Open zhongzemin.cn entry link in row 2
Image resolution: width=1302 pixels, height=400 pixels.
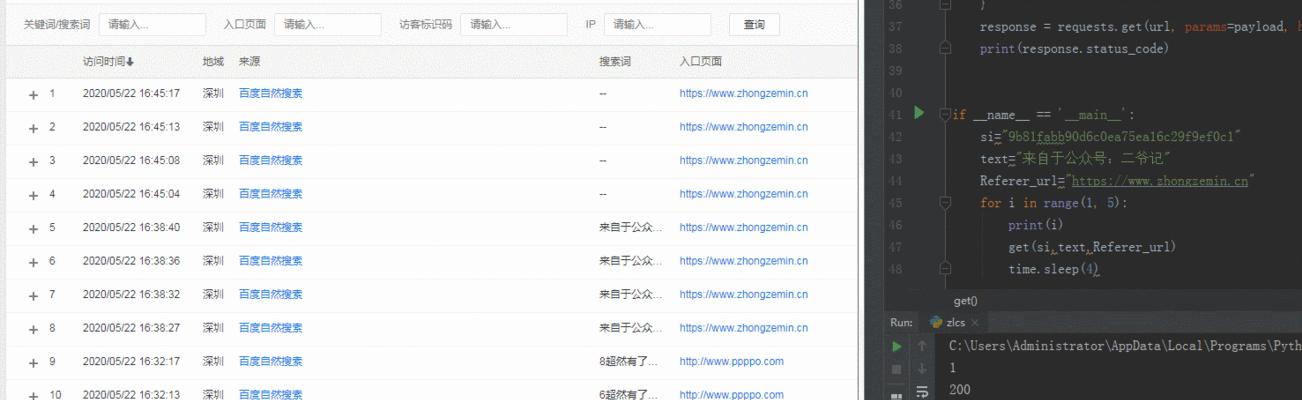pos(743,127)
